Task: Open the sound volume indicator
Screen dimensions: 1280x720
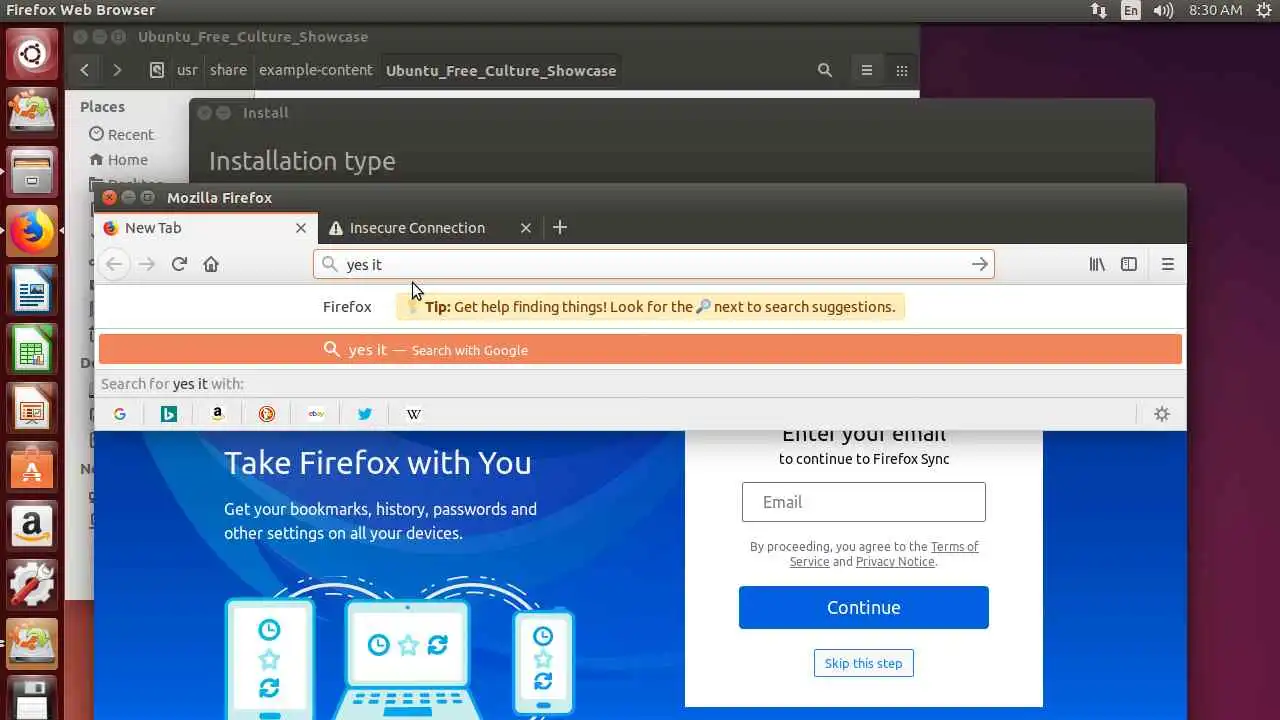Action: coord(1163,10)
